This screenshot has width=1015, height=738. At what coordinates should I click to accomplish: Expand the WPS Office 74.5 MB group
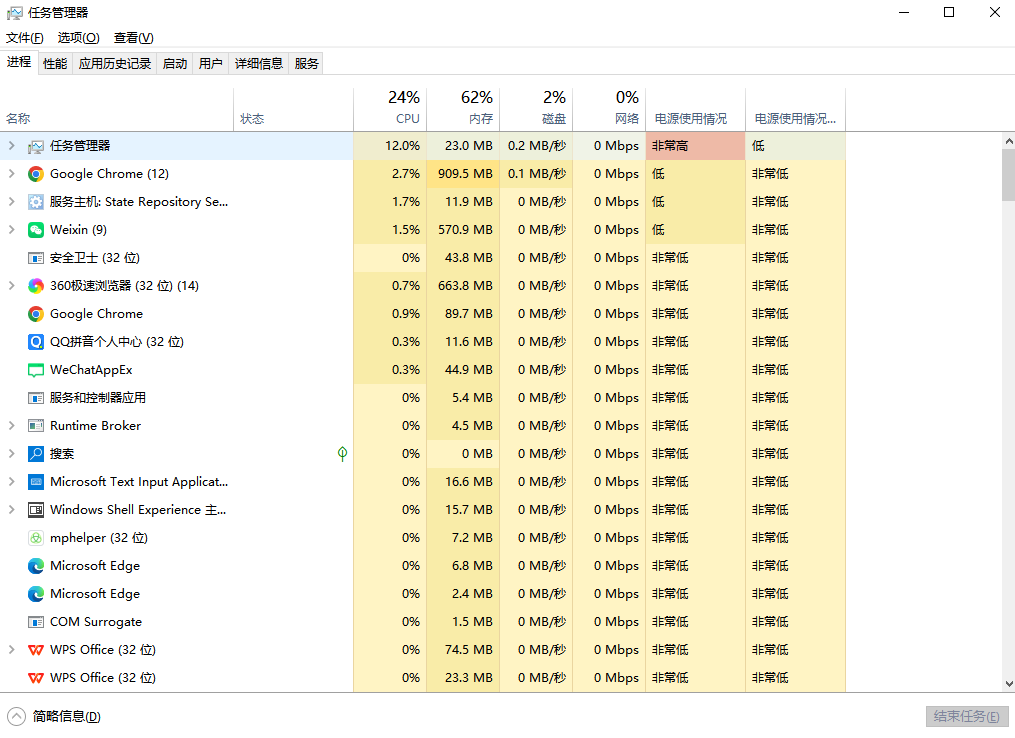[x=11, y=649]
